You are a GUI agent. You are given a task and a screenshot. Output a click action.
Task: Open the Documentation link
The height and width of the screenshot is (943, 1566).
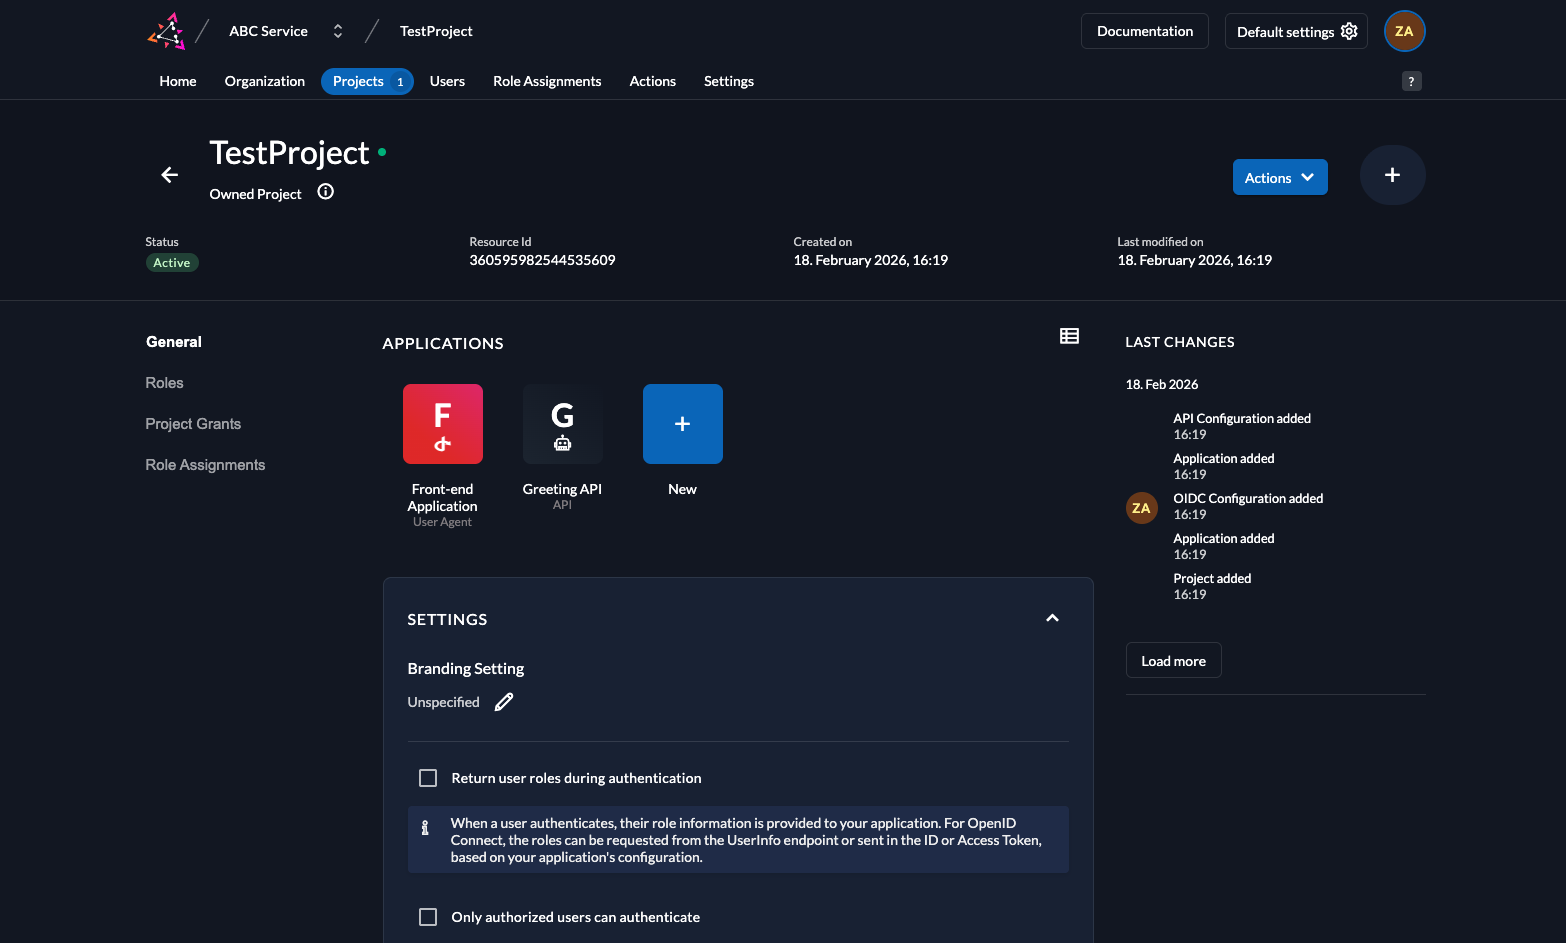click(1144, 31)
